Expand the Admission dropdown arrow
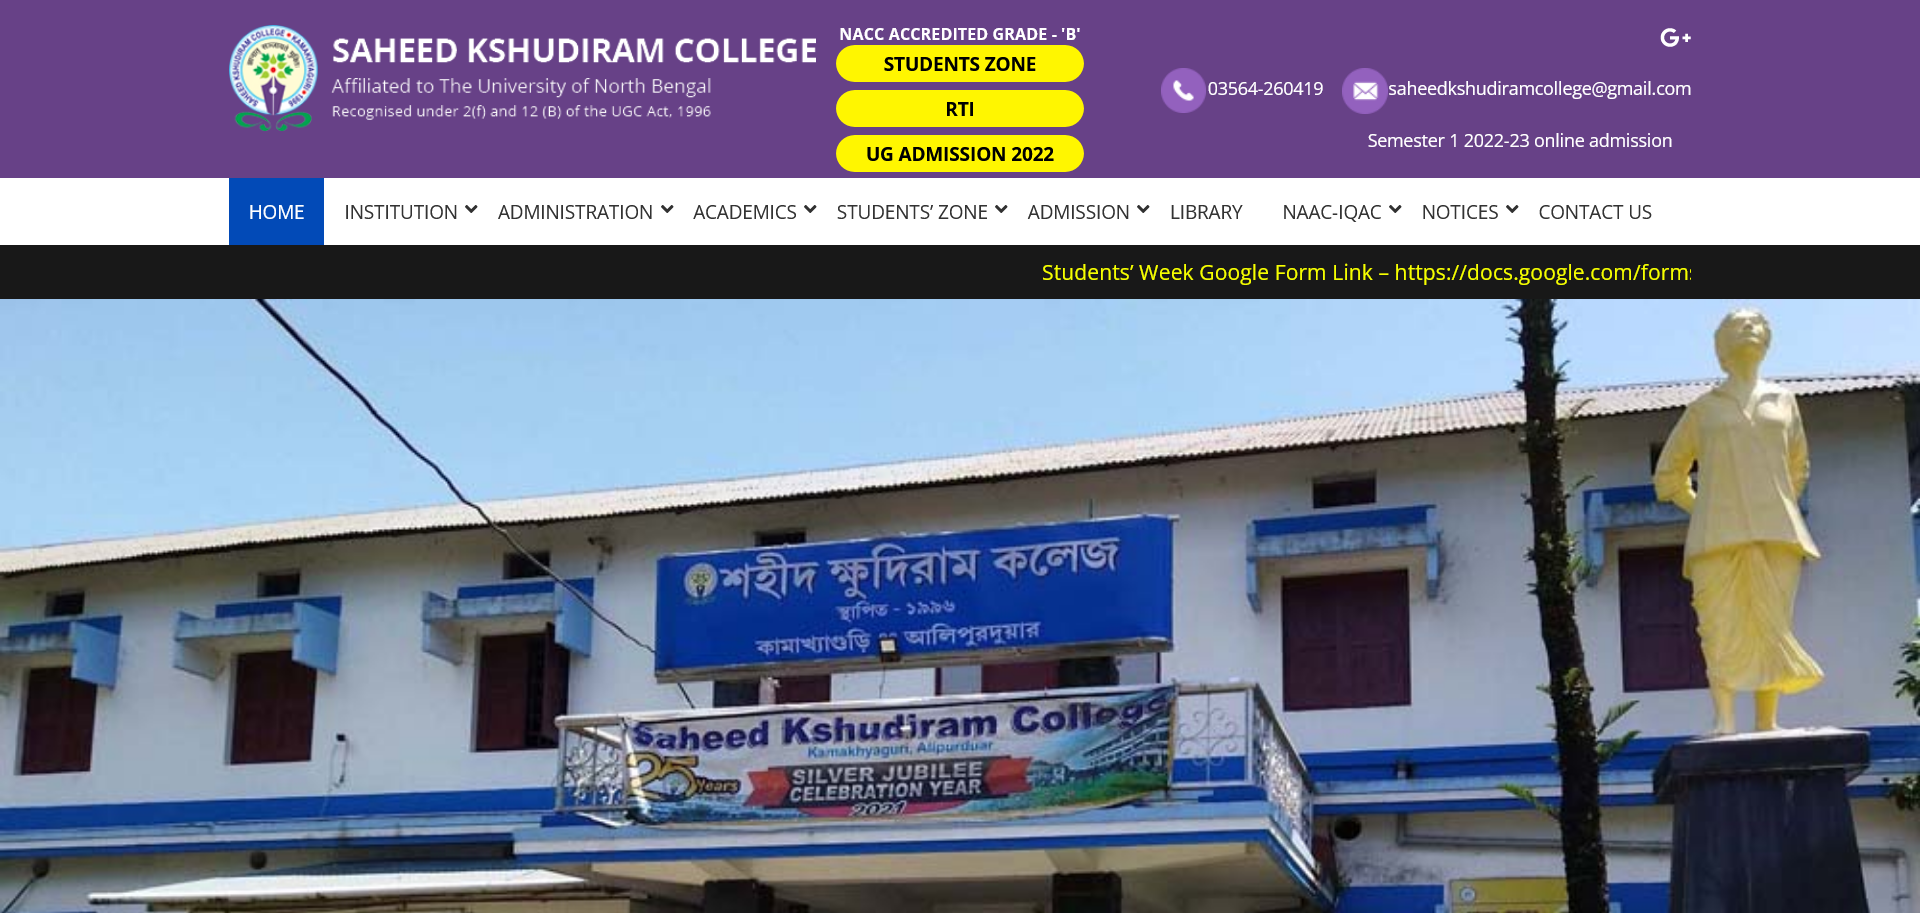Viewport: 1920px width, 913px height. [1143, 210]
